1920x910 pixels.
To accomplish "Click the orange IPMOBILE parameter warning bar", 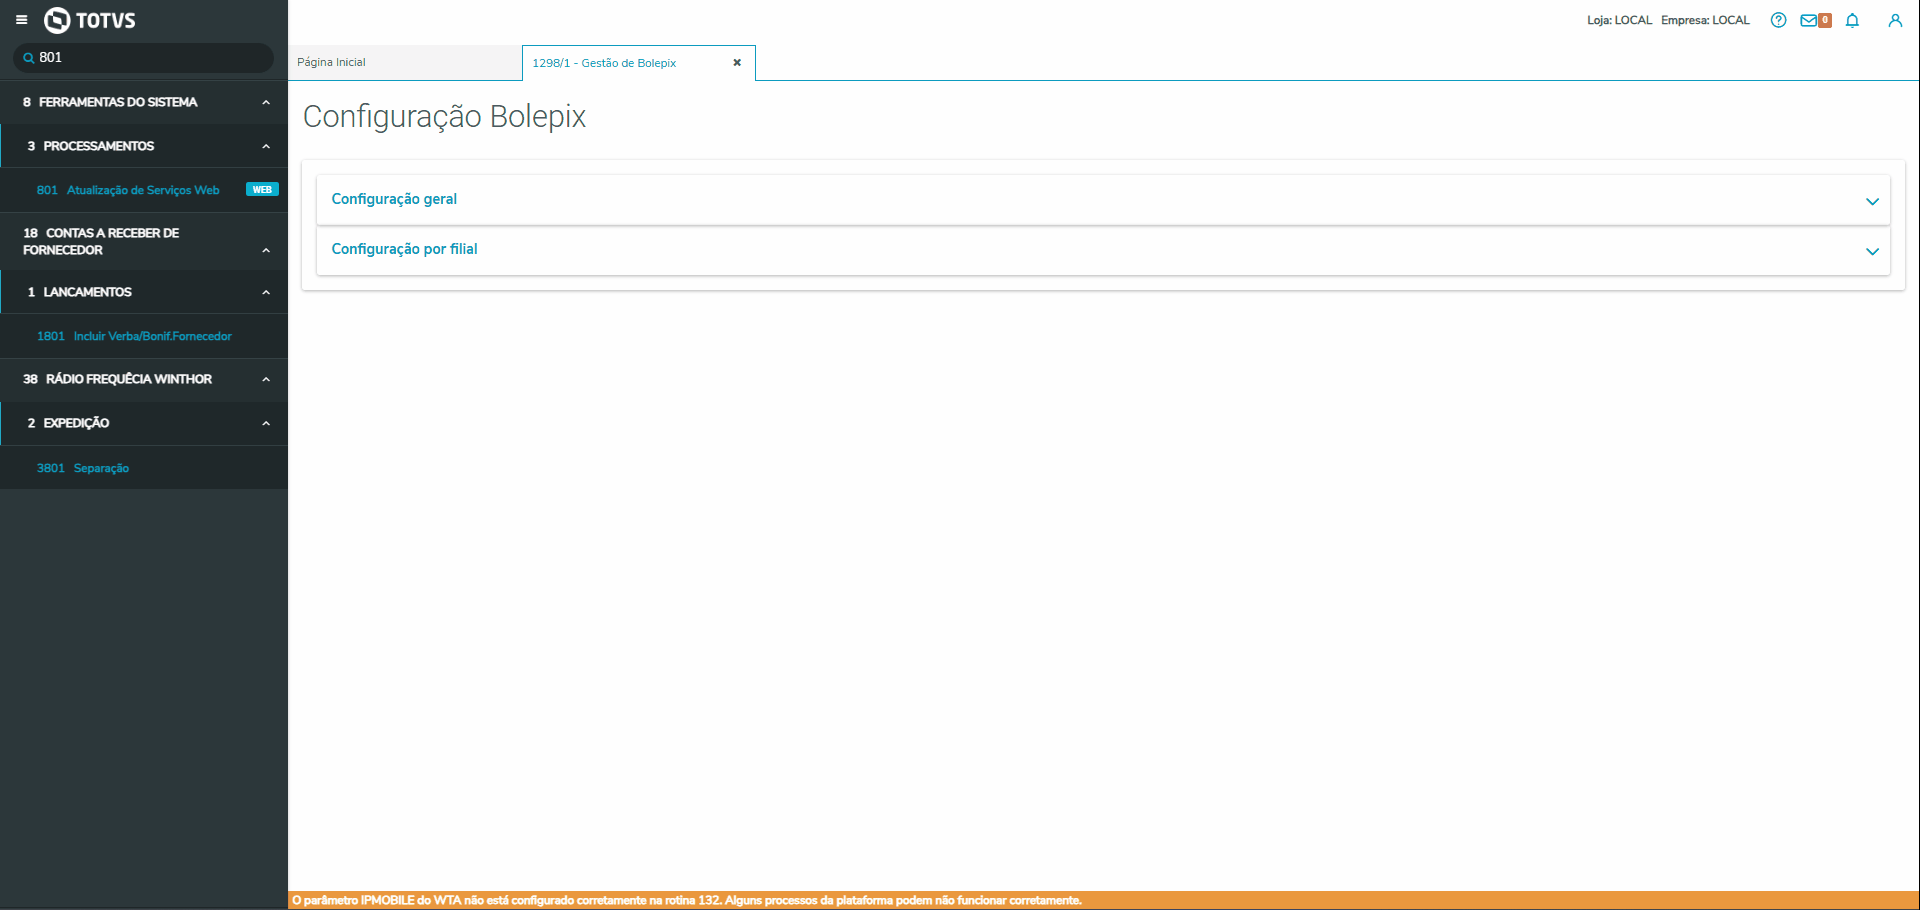I will pos(1104,900).
